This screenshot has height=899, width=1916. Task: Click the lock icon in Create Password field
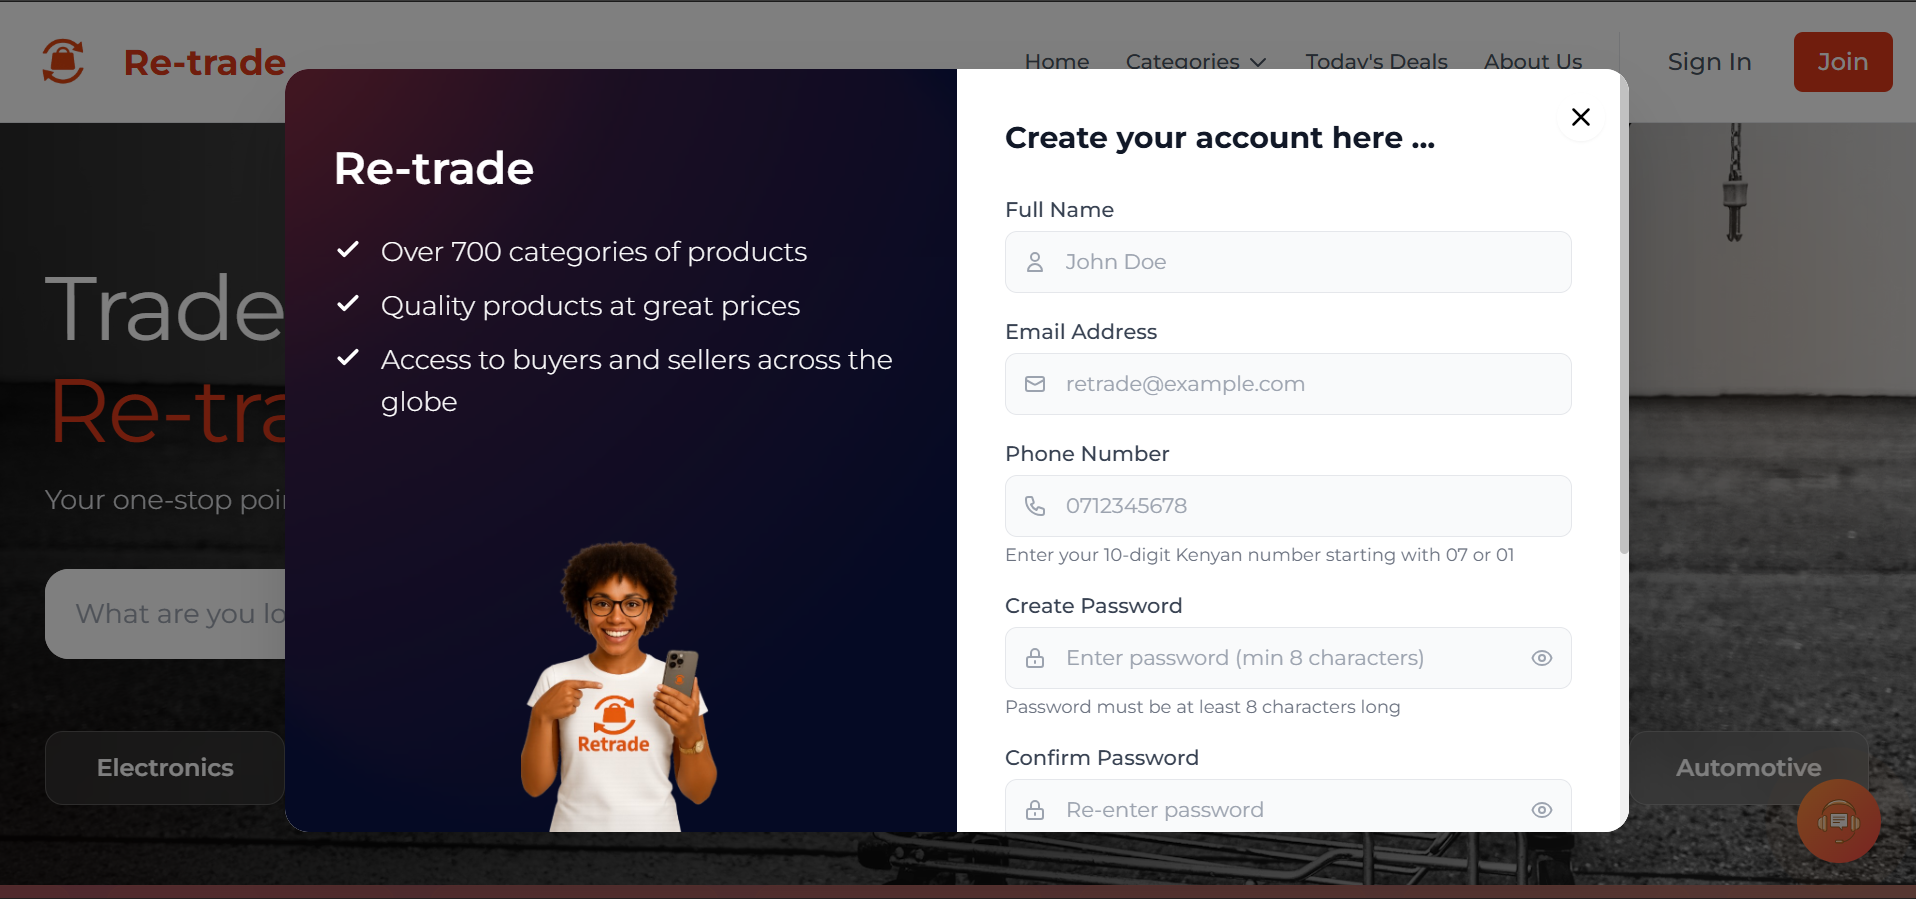1035,658
